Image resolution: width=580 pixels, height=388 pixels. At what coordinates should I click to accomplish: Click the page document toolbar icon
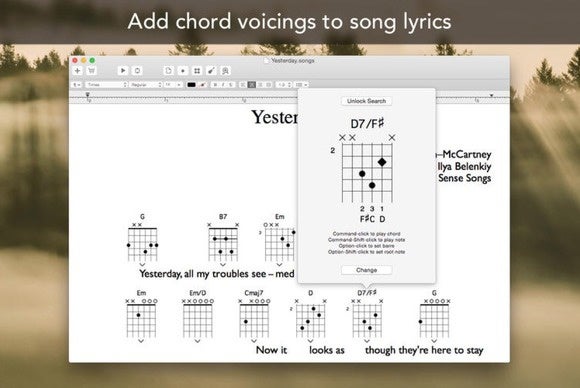click(168, 71)
